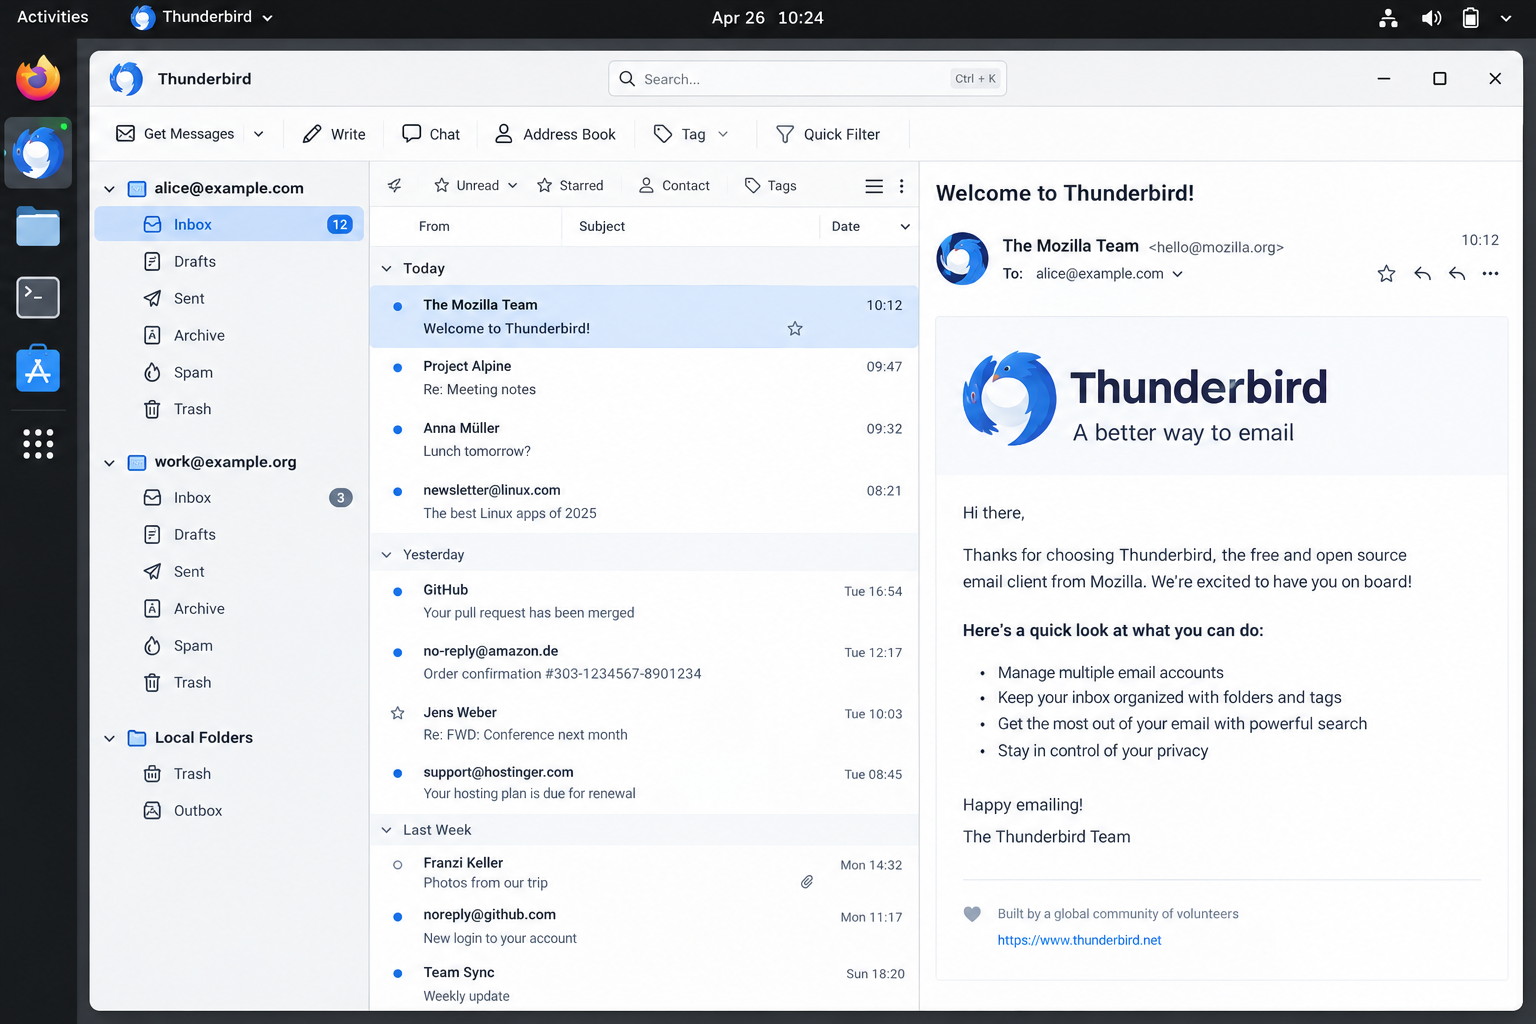The width and height of the screenshot is (1536, 1024).
Task: Open alice's Spam folder
Action: [229, 373]
